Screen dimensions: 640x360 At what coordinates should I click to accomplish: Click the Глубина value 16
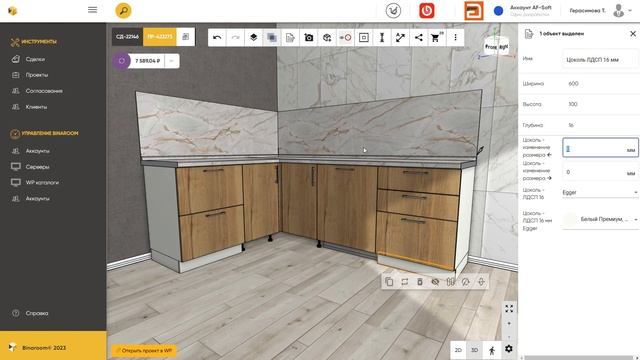coord(571,125)
